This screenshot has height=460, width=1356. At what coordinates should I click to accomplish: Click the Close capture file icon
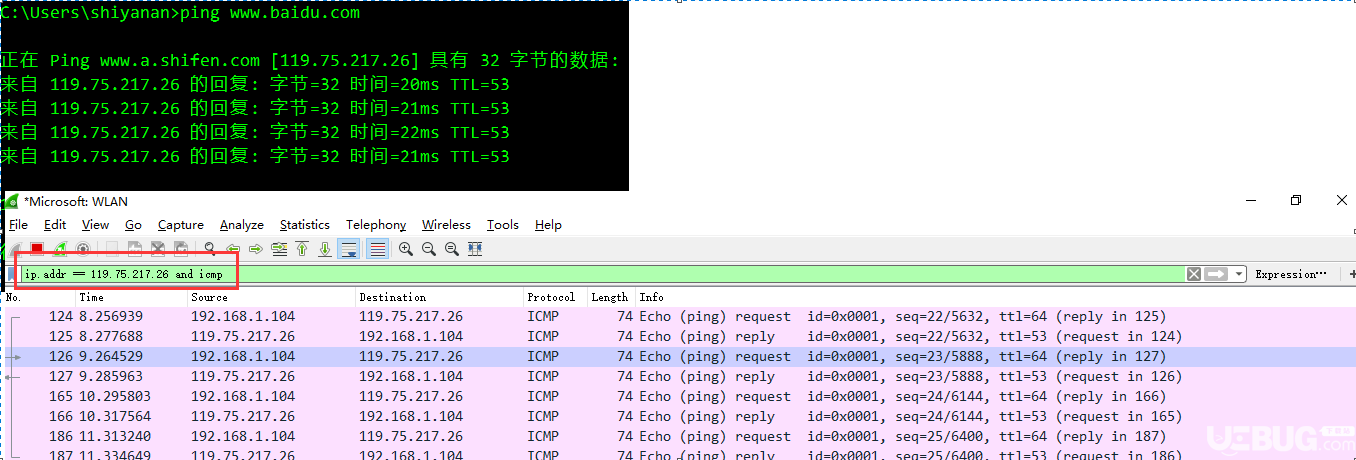157,249
